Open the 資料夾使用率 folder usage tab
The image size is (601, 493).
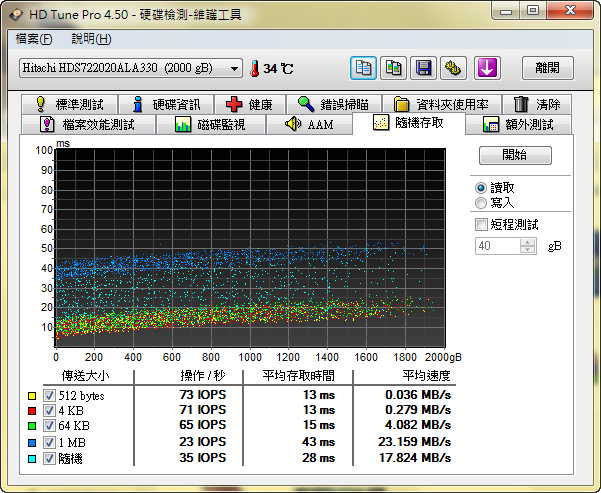442,104
